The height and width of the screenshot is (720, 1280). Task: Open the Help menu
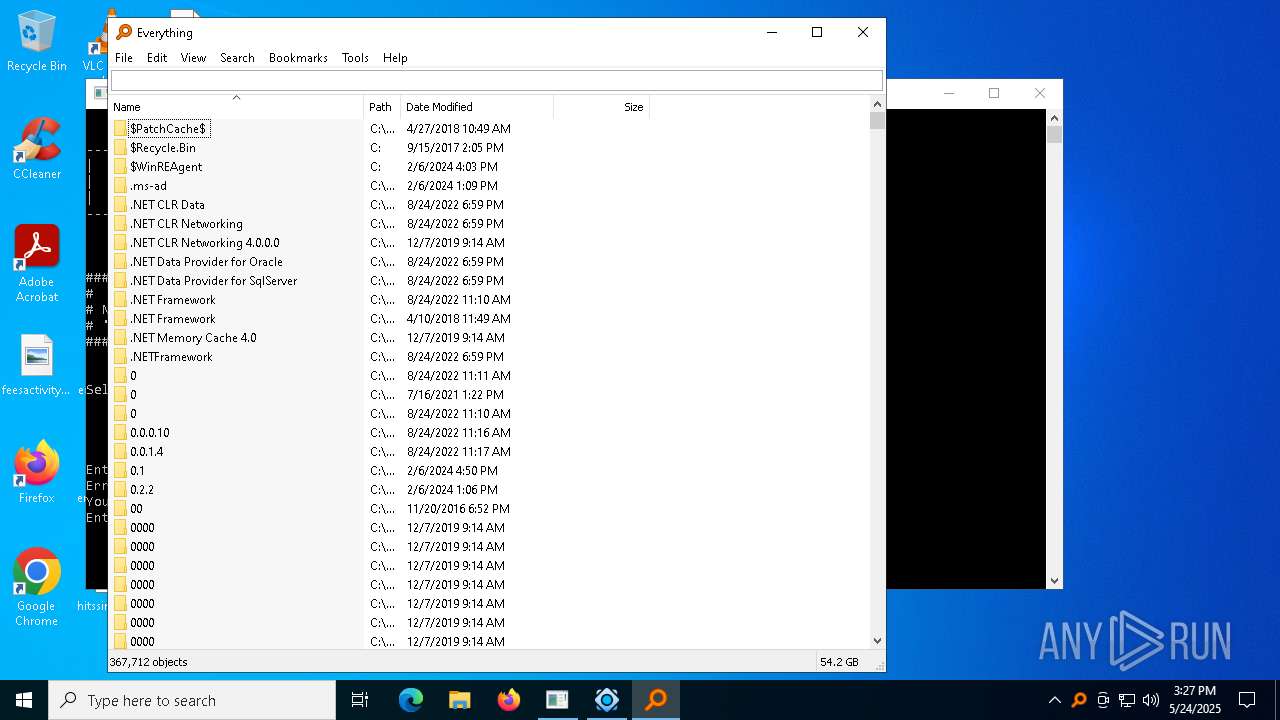pos(395,58)
